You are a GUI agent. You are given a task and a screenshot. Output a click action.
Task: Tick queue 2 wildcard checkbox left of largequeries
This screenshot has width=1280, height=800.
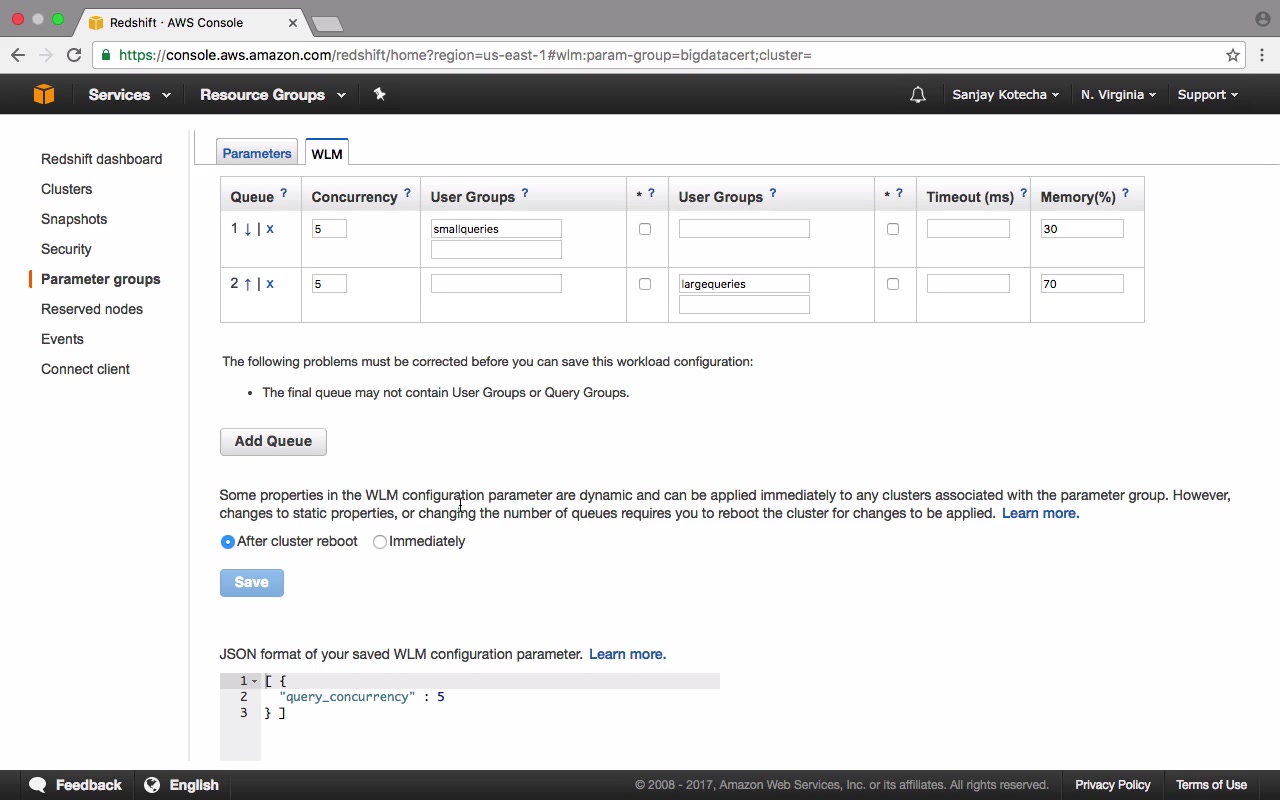pyautogui.click(x=645, y=284)
